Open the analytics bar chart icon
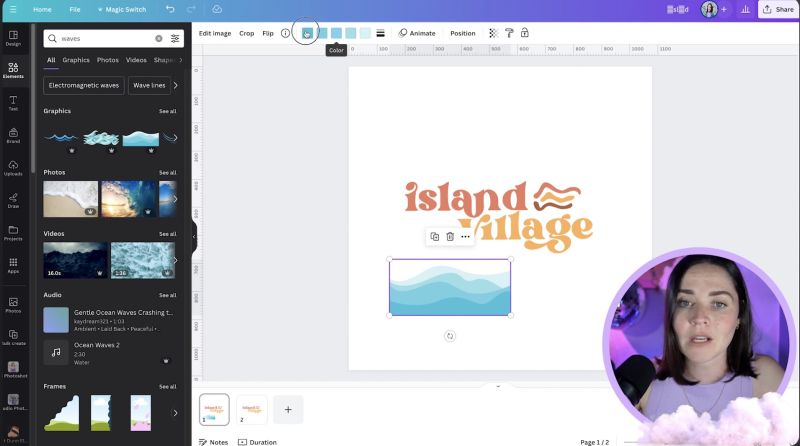This screenshot has height=446, width=800. click(745, 9)
